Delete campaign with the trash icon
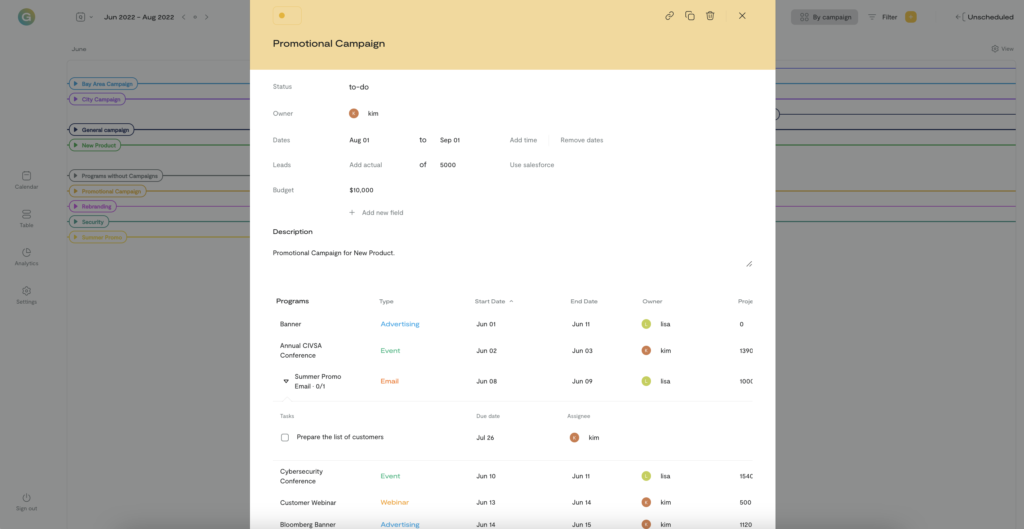Screen dimensions: 1024x529 [710, 16]
